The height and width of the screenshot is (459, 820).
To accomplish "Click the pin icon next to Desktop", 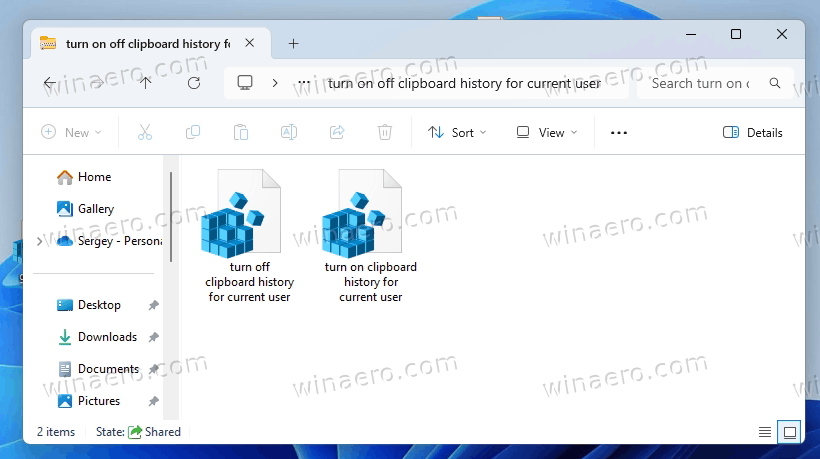I will [153, 305].
